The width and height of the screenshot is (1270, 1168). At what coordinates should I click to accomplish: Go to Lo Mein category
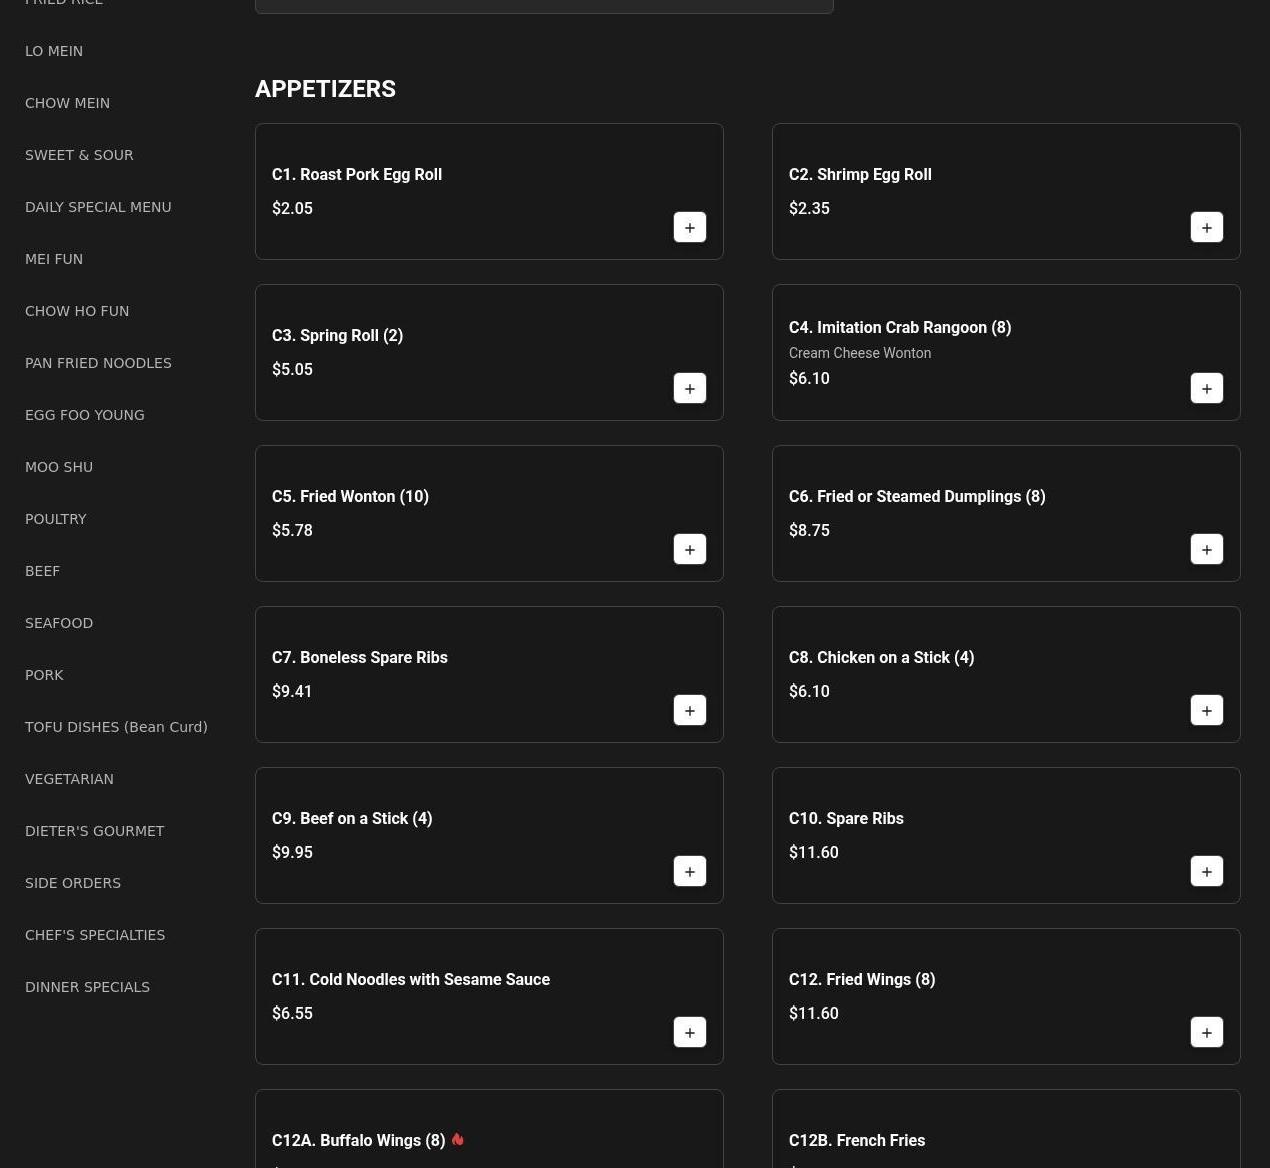[x=54, y=51]
